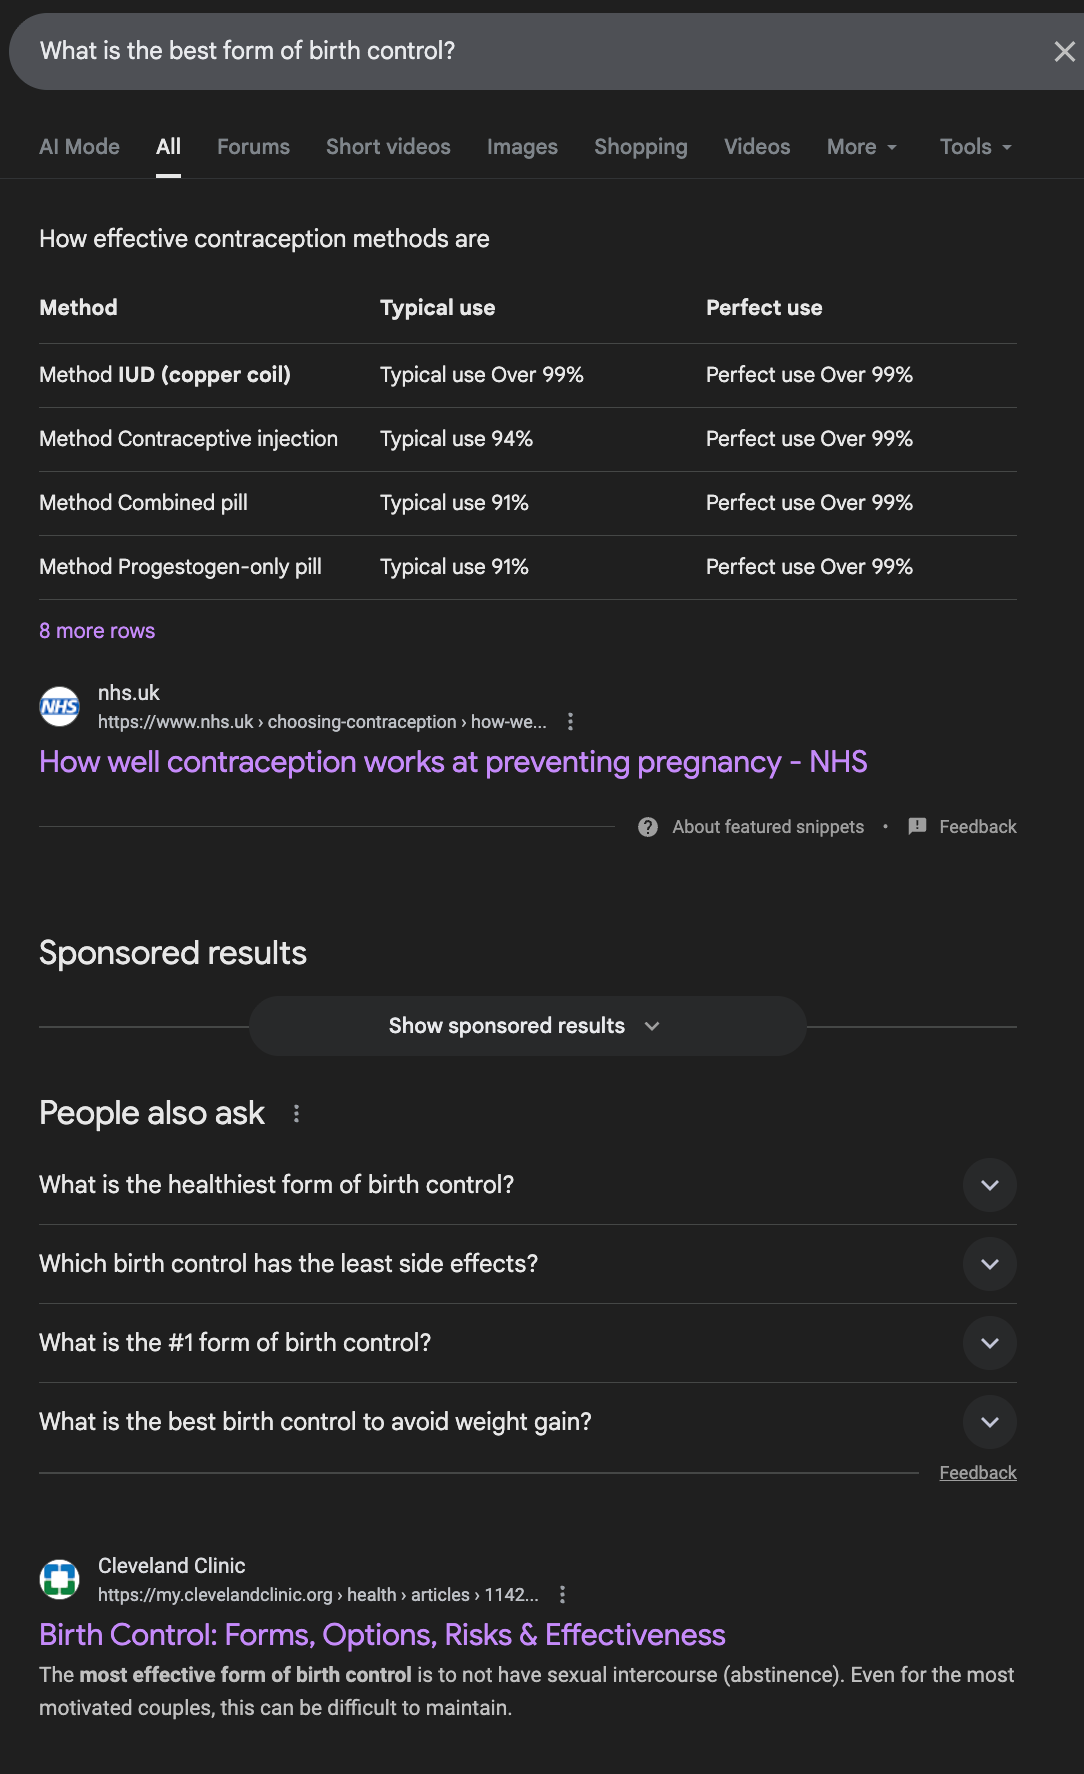Clear the search query with the X icon
Screen dimensions: 1084x1774
[x=1064, y=51]
